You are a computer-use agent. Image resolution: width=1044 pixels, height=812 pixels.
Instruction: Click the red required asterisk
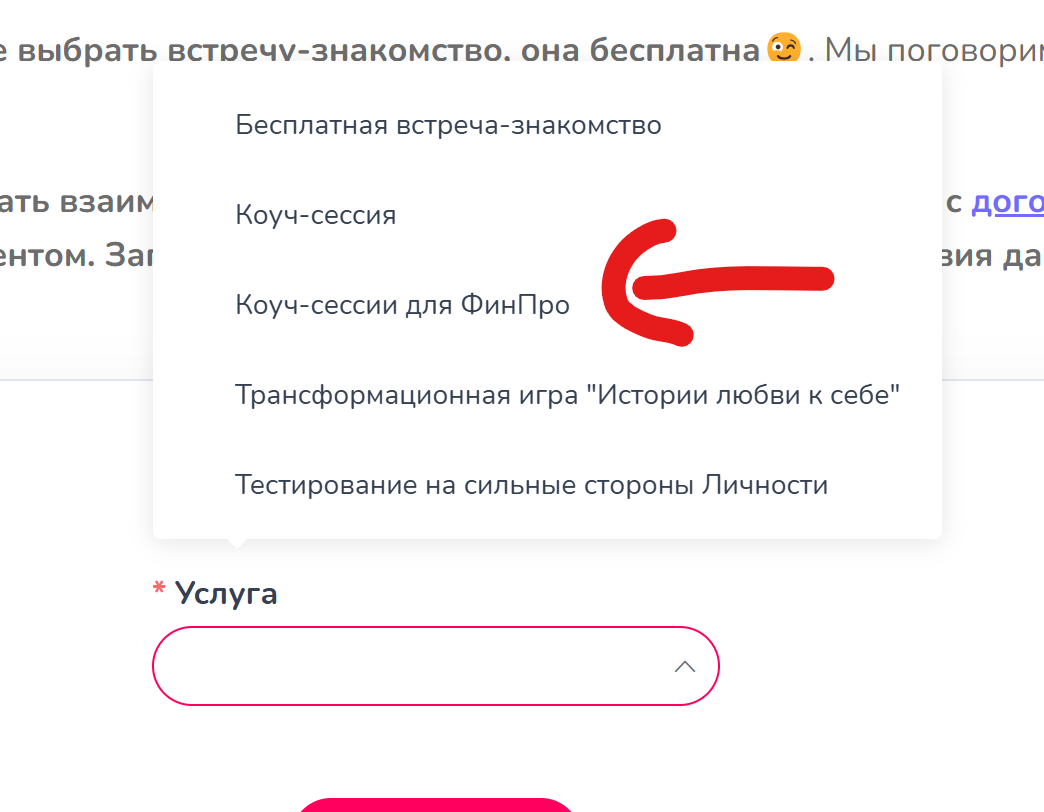point(158,592)
